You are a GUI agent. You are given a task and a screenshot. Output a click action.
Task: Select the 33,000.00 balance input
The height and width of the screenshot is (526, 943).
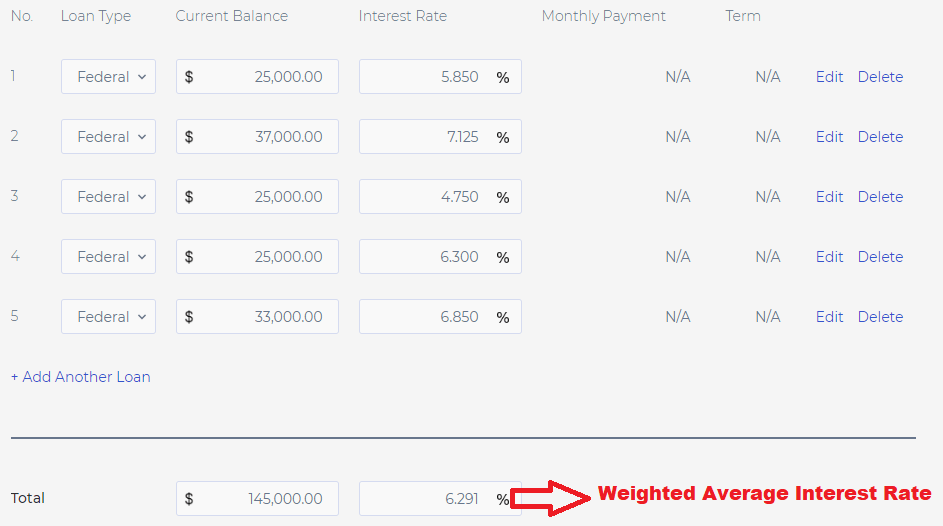tap(257, 317)
